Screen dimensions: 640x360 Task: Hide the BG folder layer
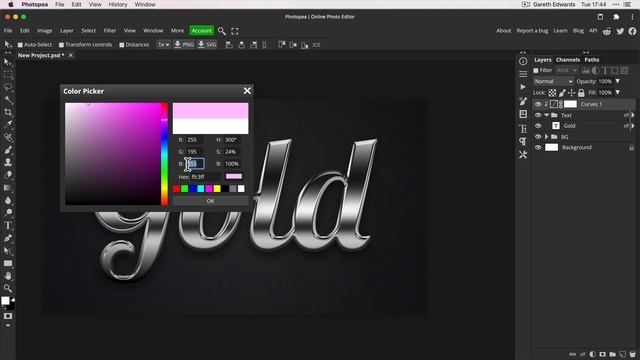538,137
